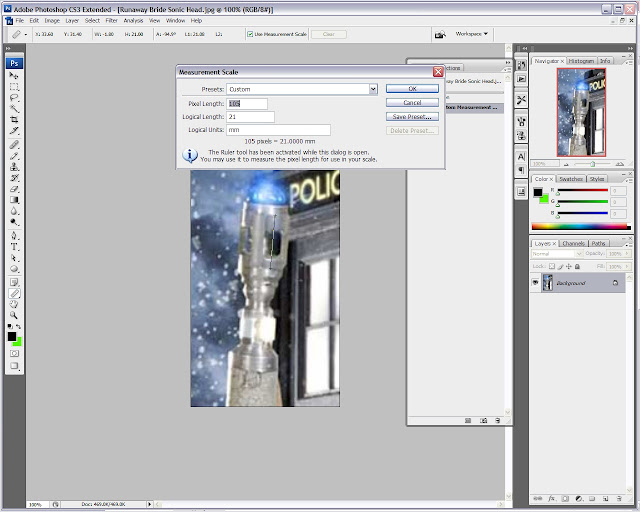Viewport: 640px width, 512px height.
Task: Open the Actions panel dock icon
Action: 521,79
